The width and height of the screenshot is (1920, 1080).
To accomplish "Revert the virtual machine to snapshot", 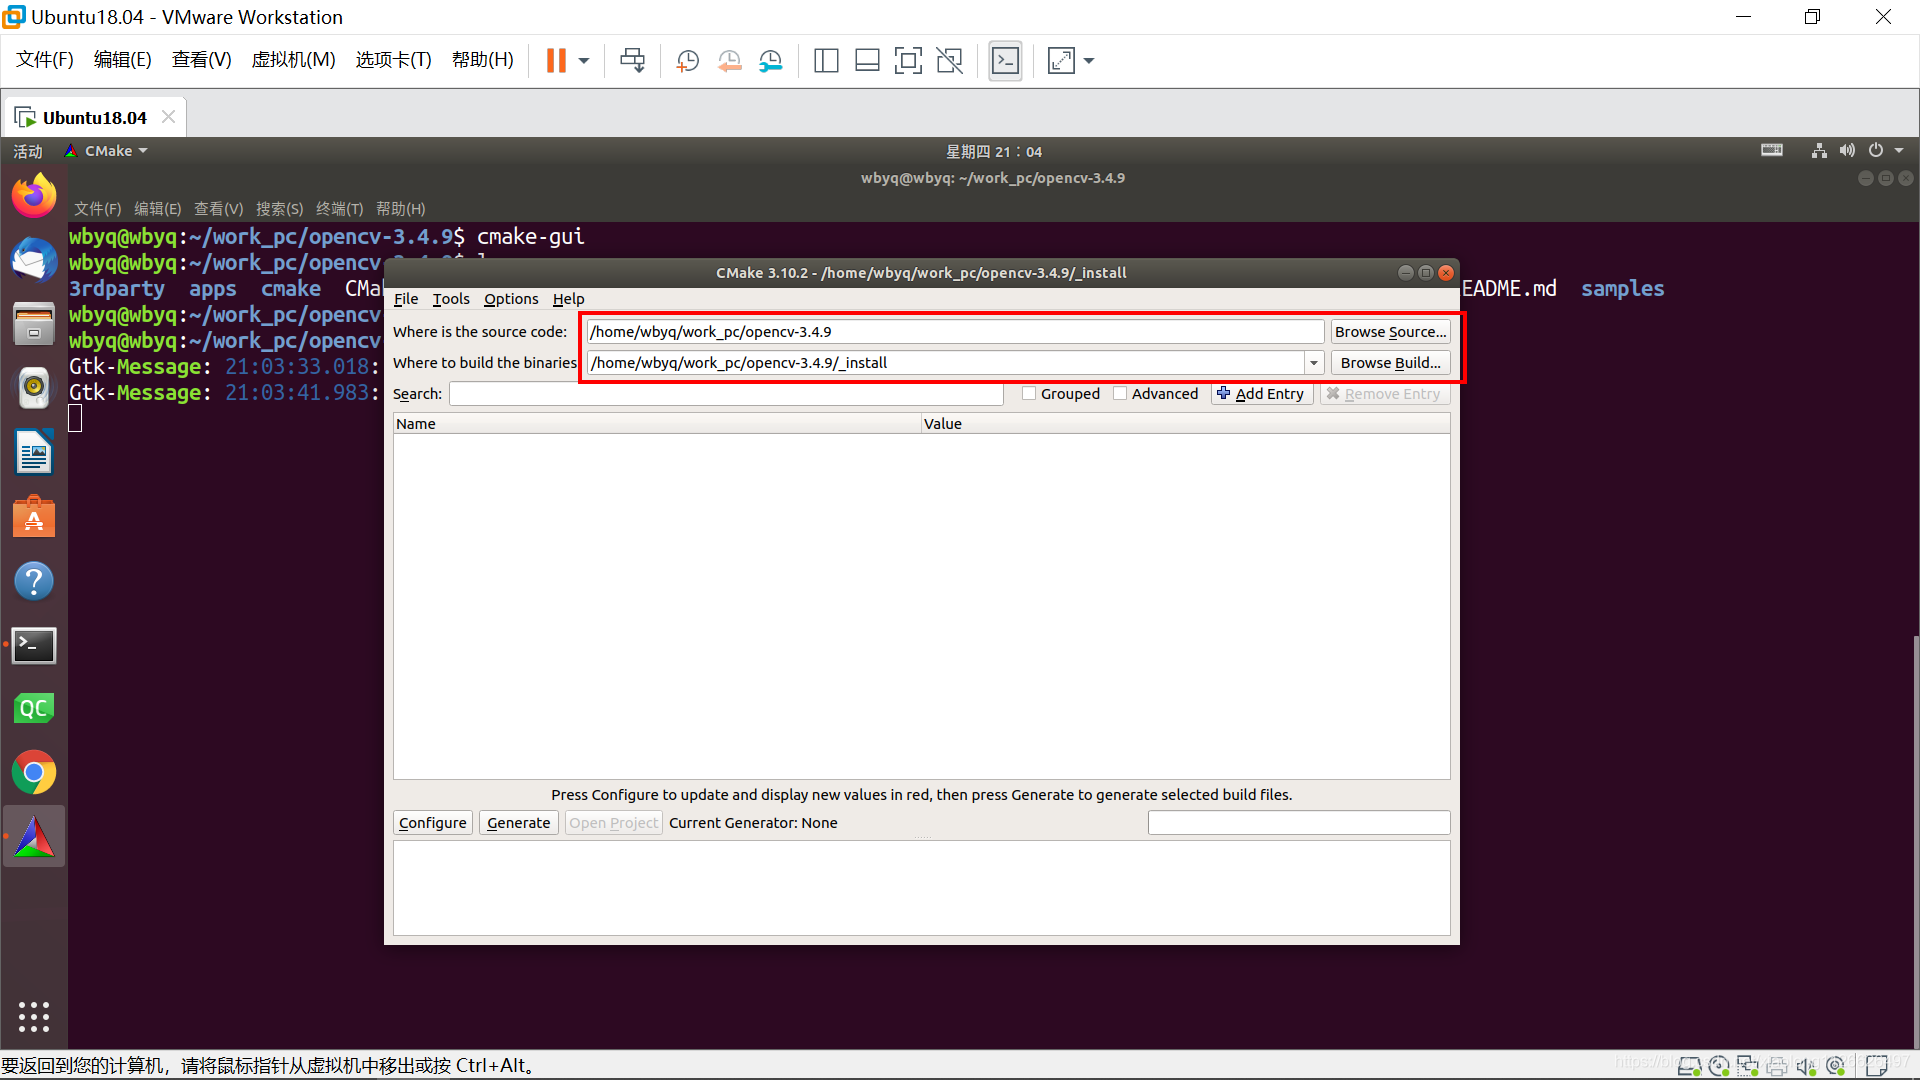I will click(729, 61).
